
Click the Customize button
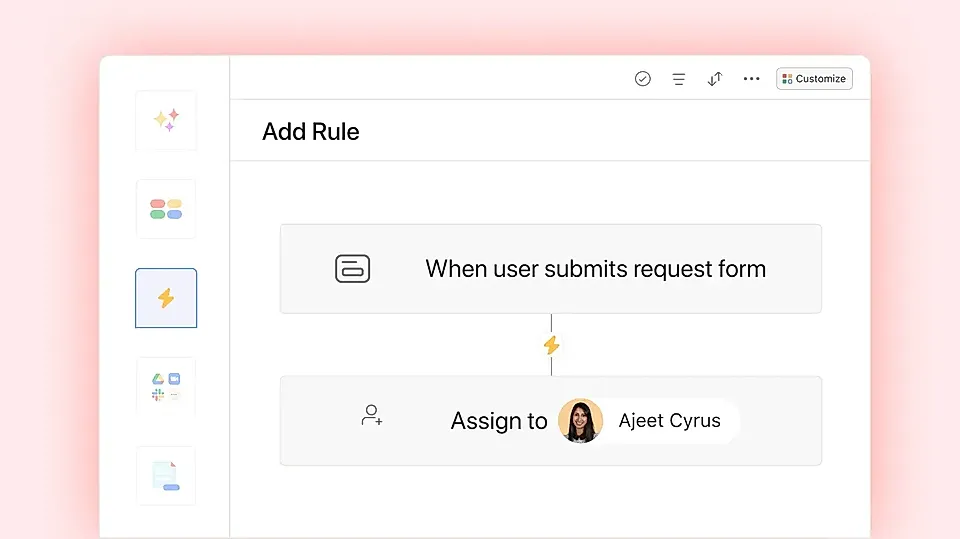tap(814, 78)
